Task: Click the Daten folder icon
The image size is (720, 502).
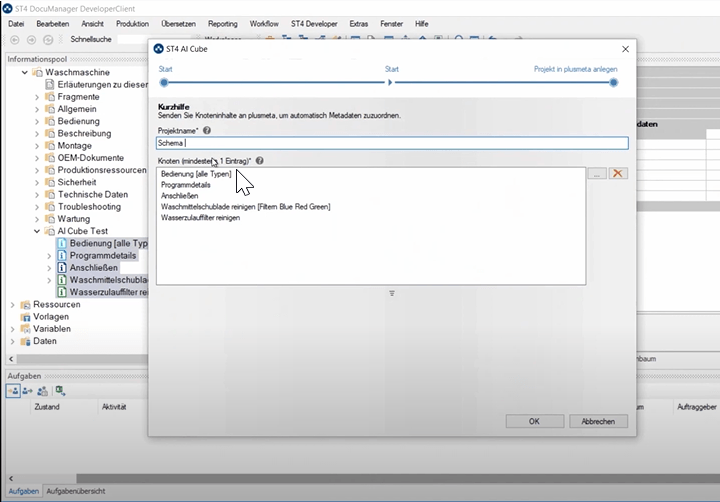Action: pyautogui.click(x=26, y=341)
